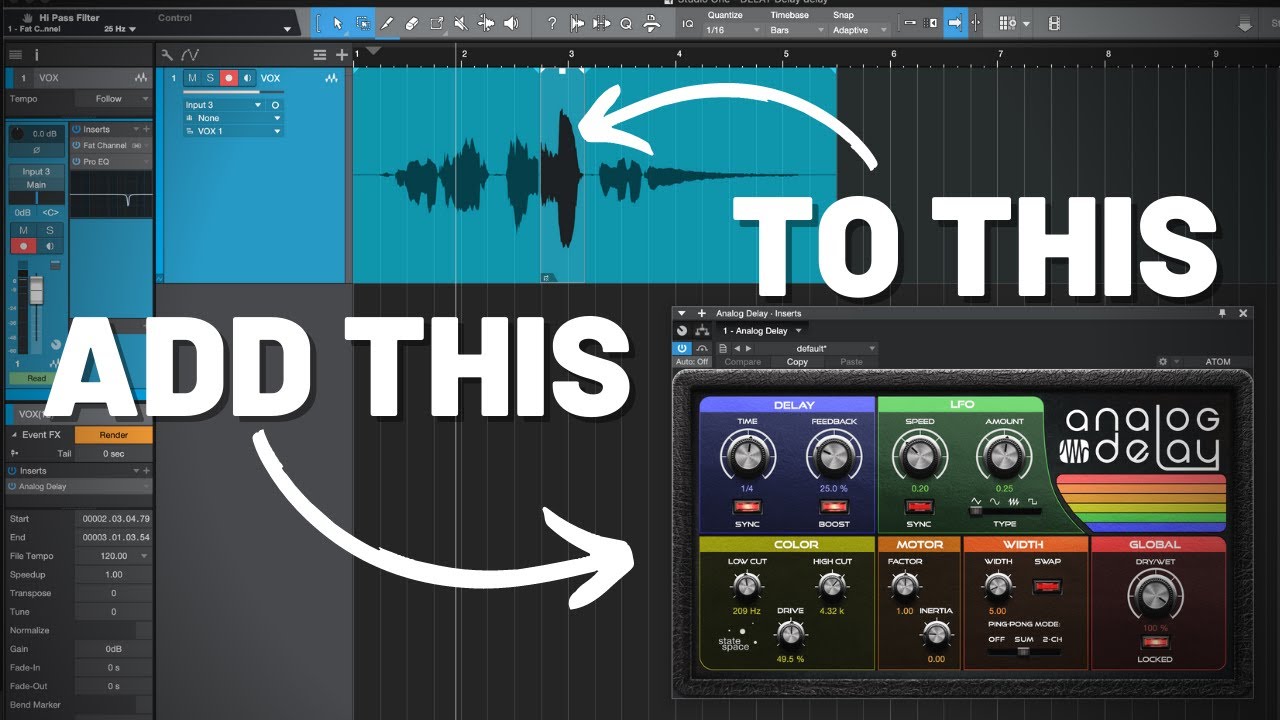Viewport: 1280px width, 720px height.
Task: Click the Compare button
Action: 743,362
